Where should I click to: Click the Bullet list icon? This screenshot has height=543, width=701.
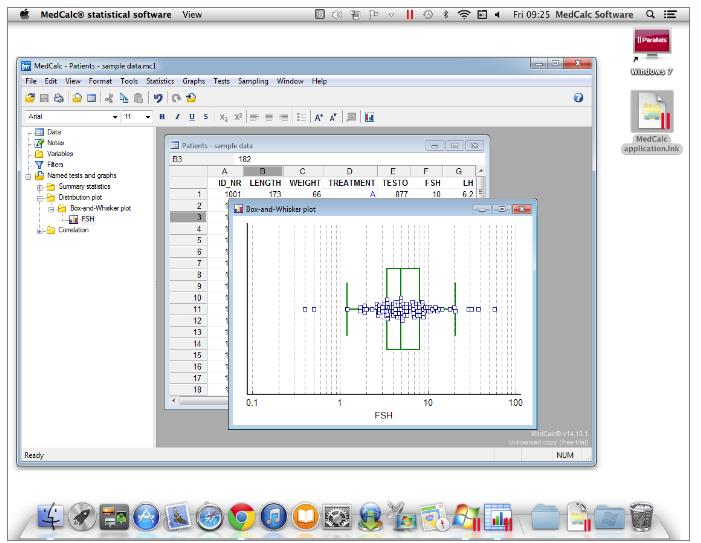(x=302, y=117)
